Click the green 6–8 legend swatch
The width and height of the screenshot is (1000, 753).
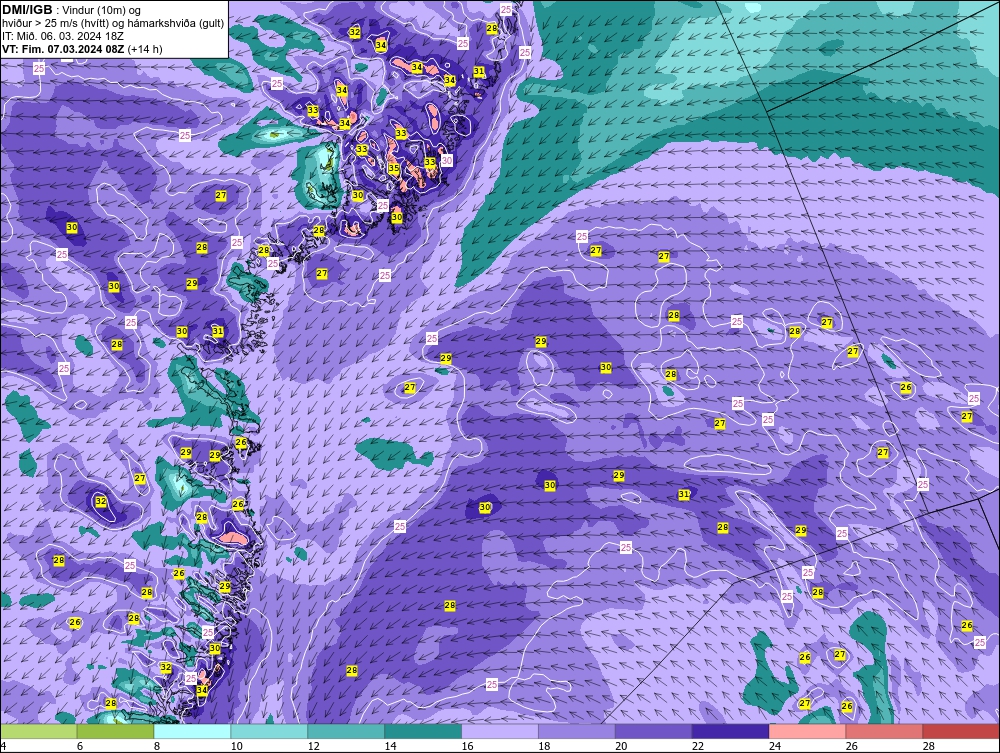pyautogui.click(x=115, y=731)
